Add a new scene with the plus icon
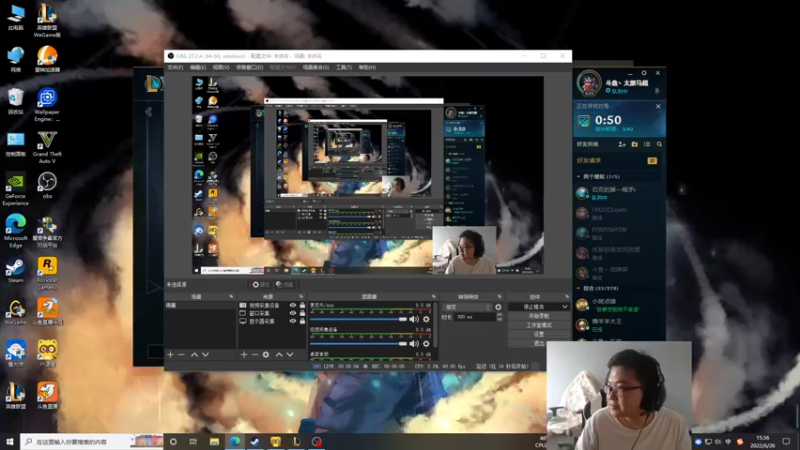This screenshot has height=450, width=800. (x=170, y=355)
